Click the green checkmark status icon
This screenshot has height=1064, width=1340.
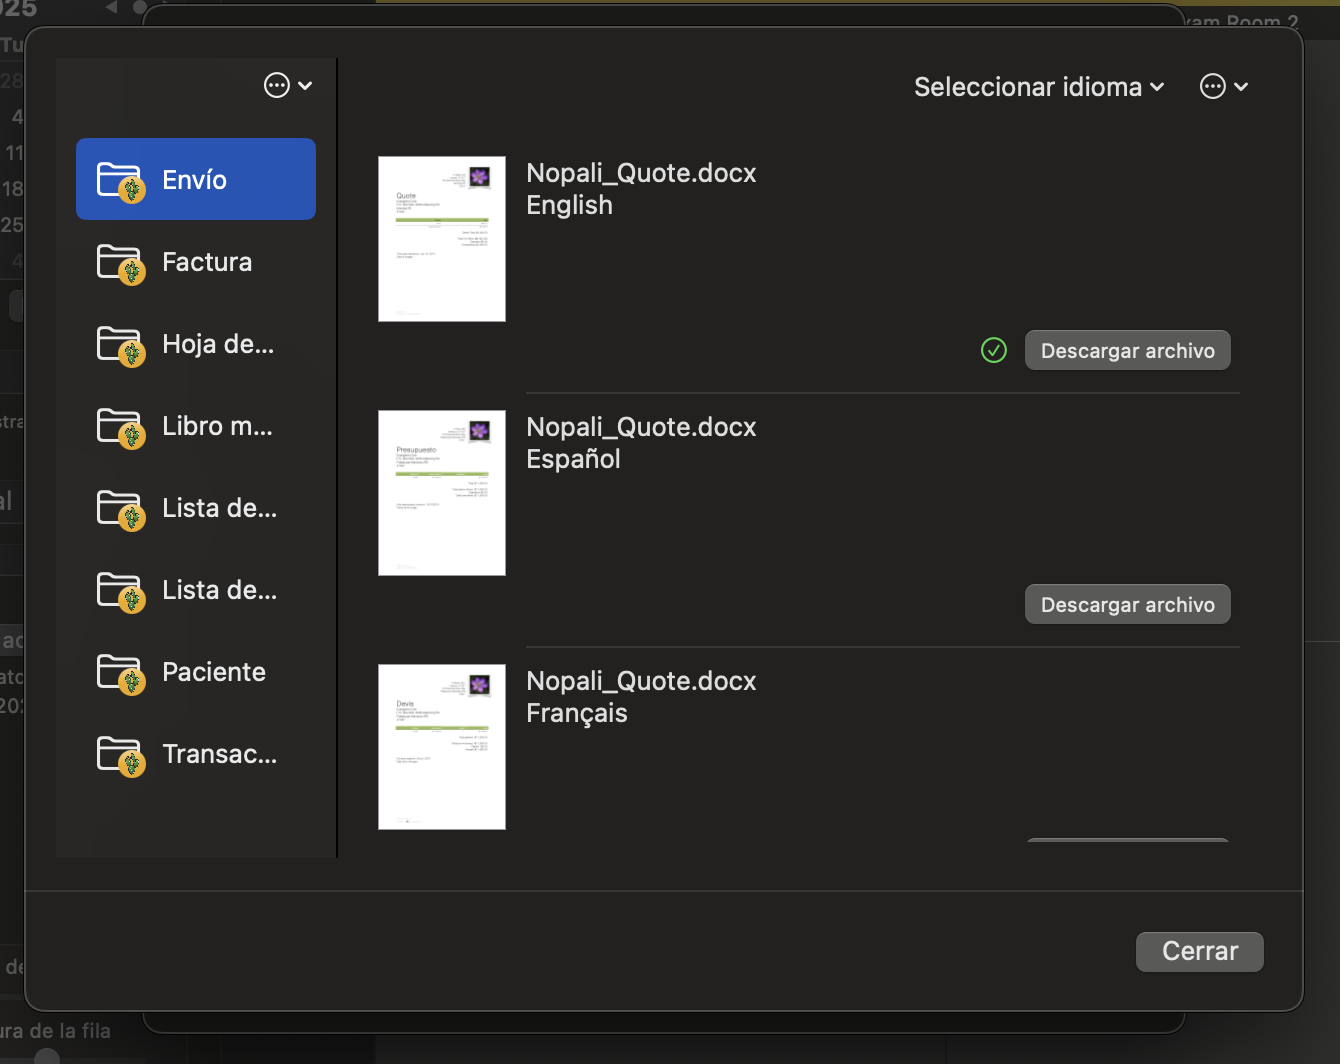[x=994, y=350]
